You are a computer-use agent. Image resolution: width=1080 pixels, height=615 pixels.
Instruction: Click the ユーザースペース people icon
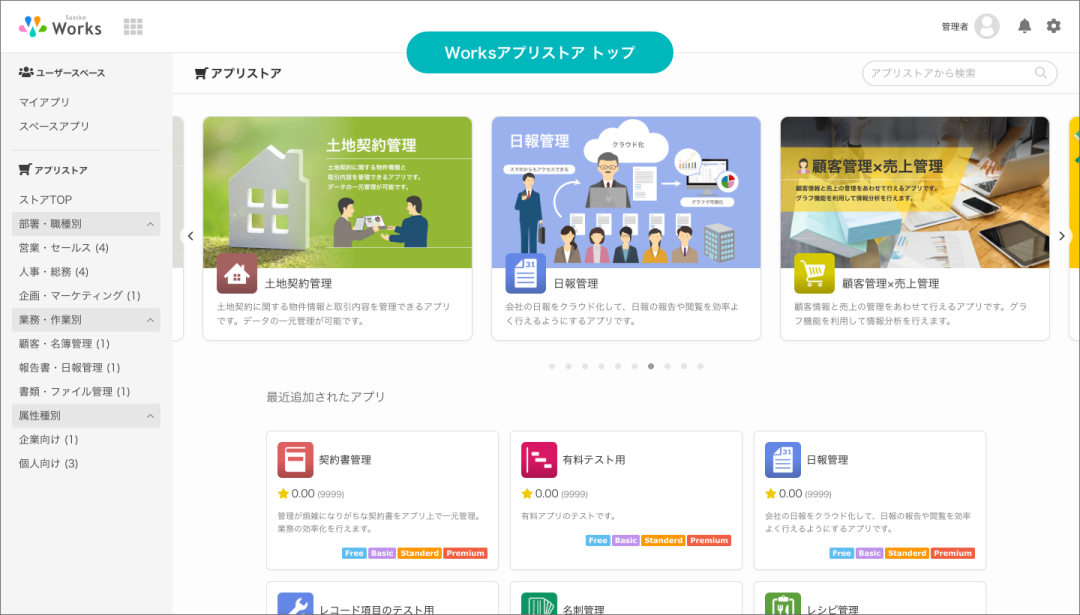coord(26,72)
